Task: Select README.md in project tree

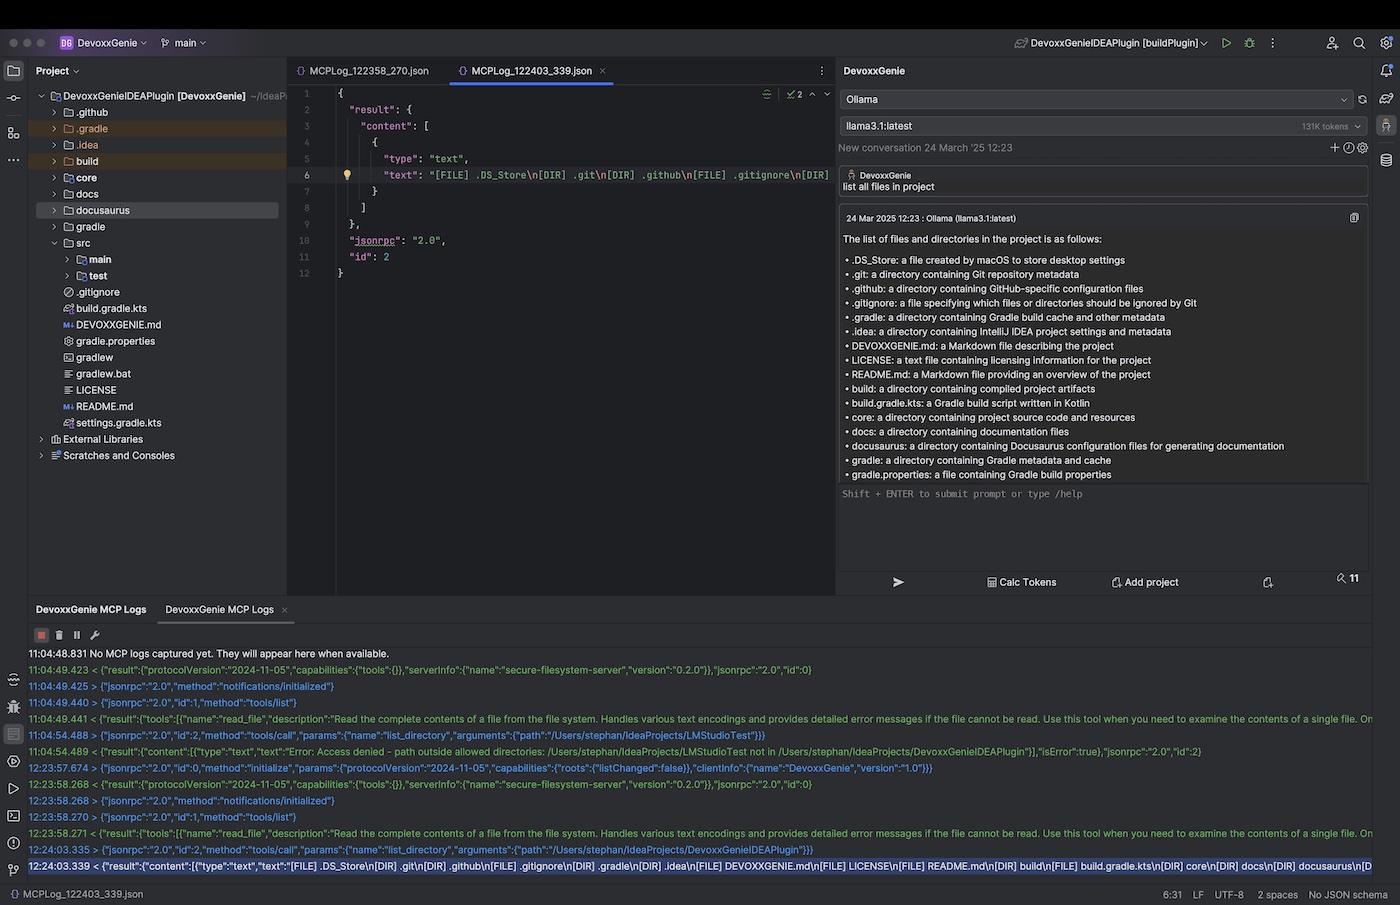Action: [x=104, y=407]
